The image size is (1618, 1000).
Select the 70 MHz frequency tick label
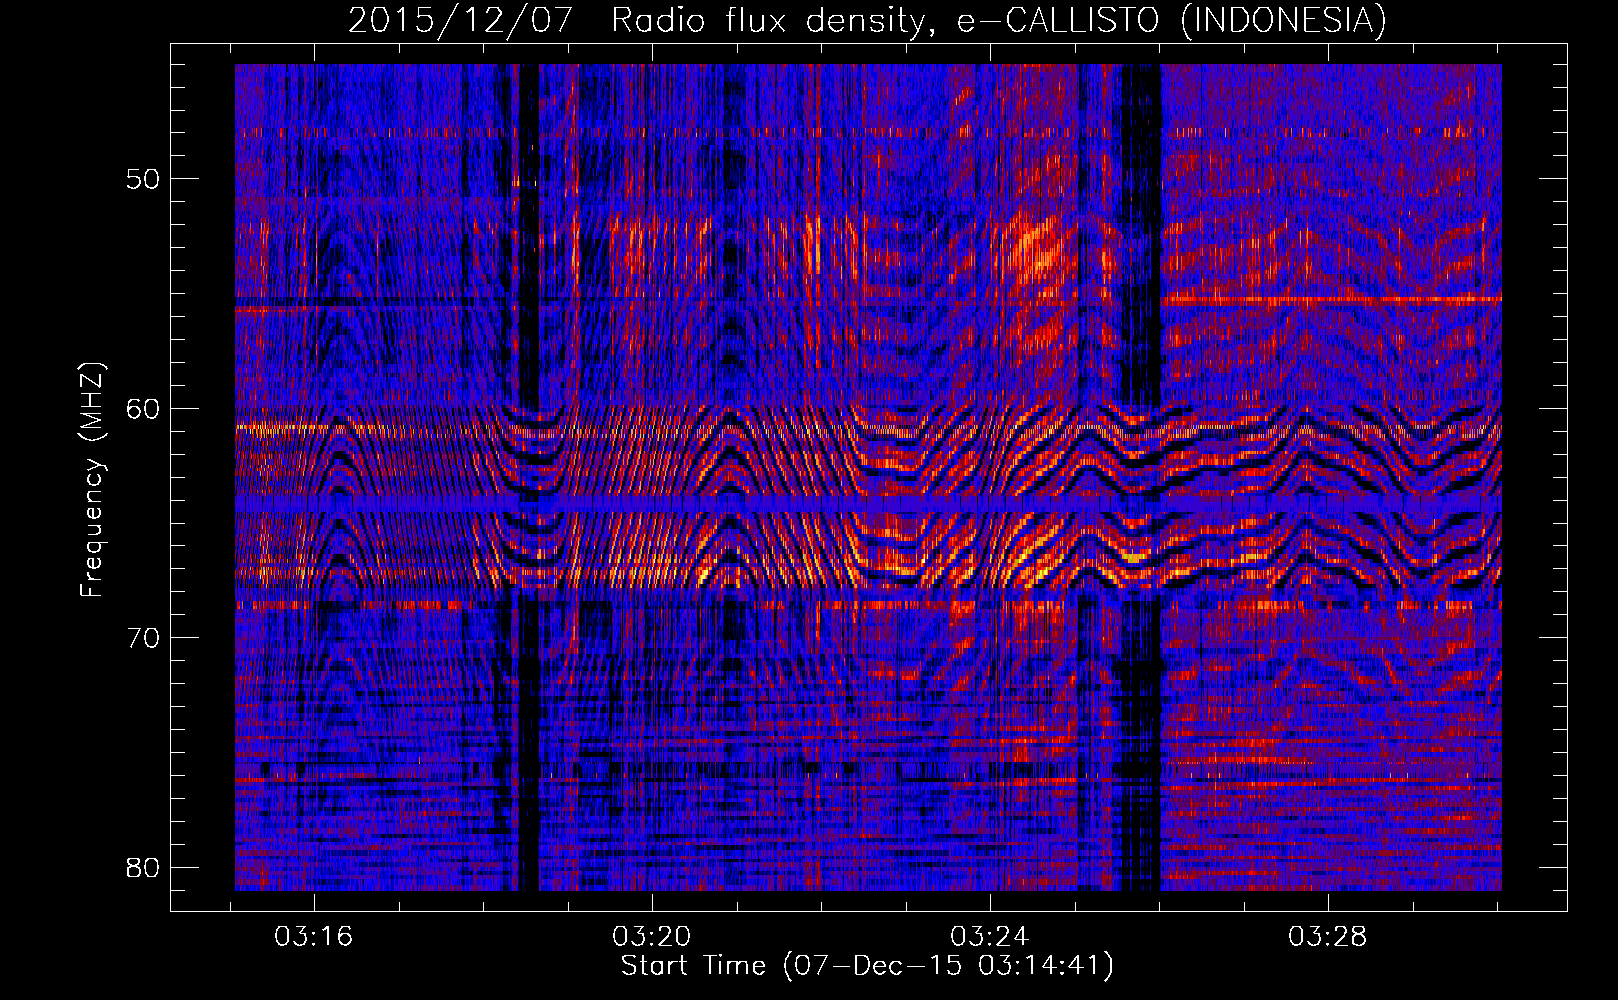[x=143, y=637]
